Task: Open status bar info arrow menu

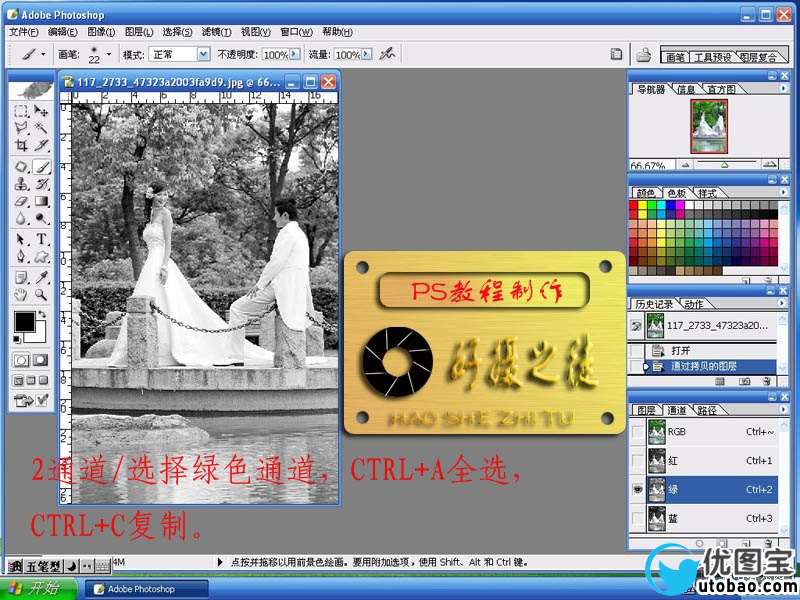Action: 220,562
